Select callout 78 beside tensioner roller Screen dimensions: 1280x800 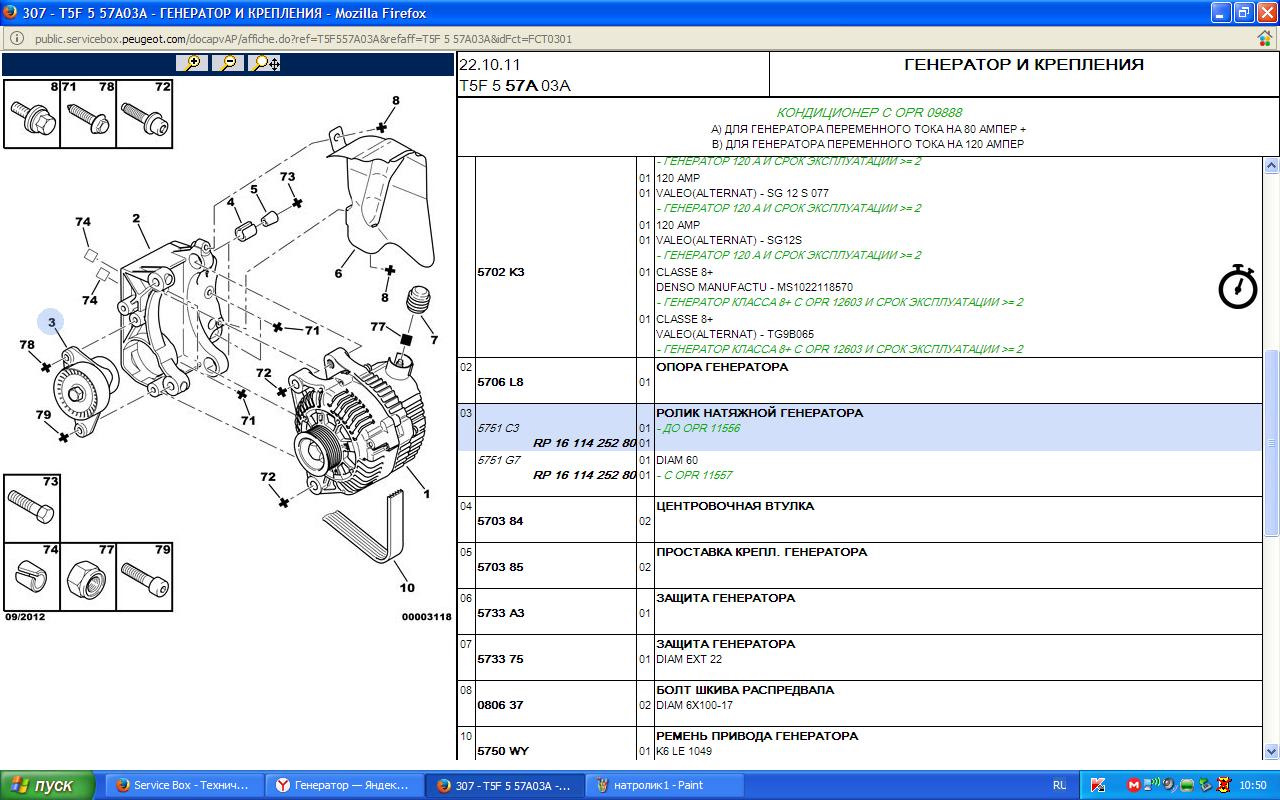(x=27, y=345)
